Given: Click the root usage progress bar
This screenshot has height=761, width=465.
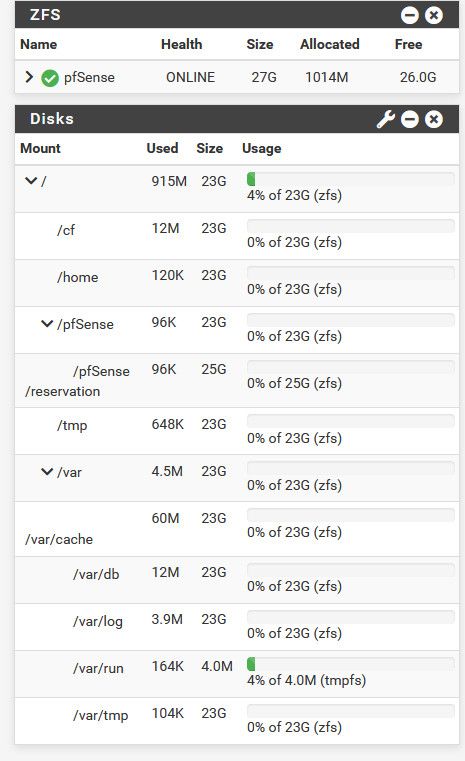Looking at the screenshot, I should tap(350, 179).
